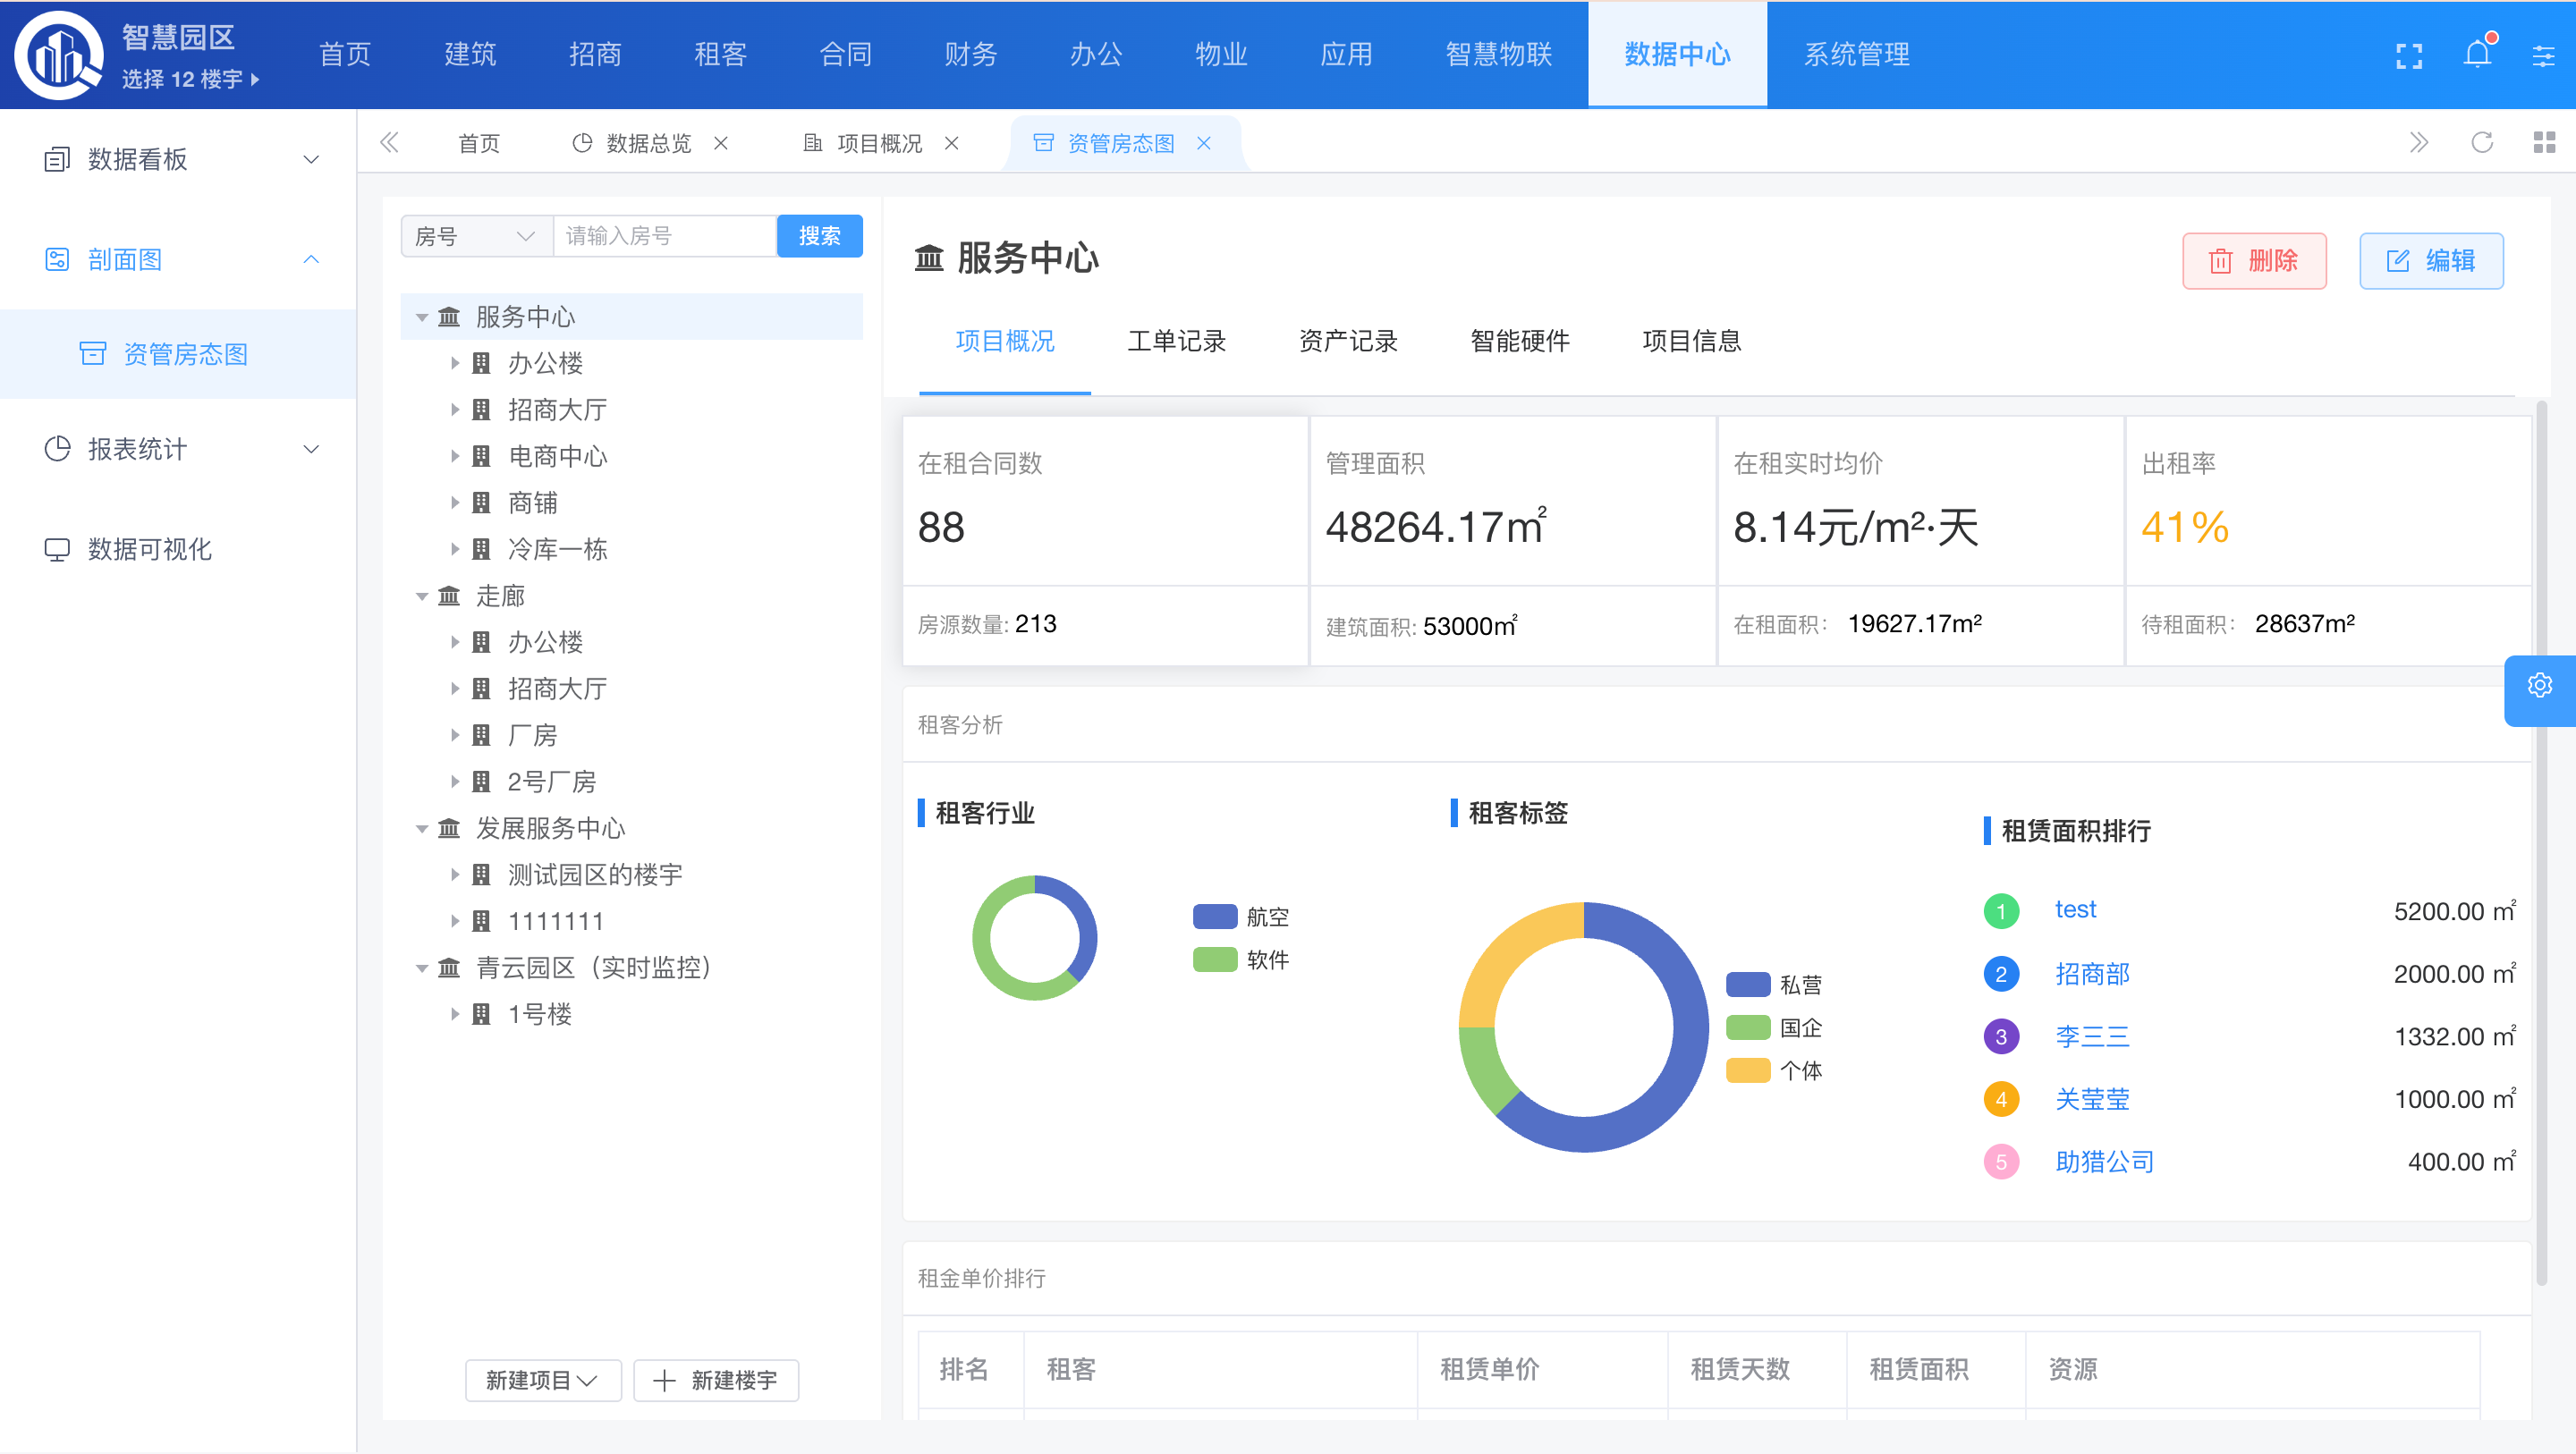2576x1454 pixels.
Task: Click the refresh tab icon
Action: pos(2482,142)
